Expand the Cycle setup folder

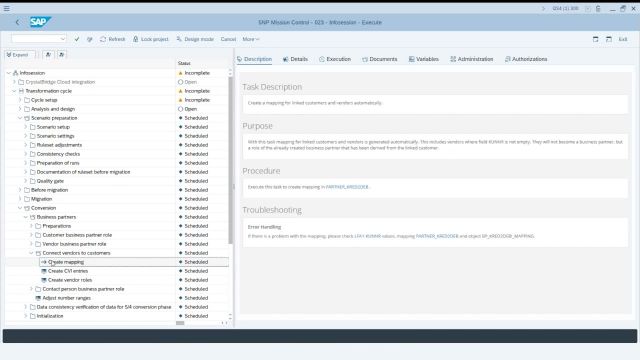tap(20, 100)
